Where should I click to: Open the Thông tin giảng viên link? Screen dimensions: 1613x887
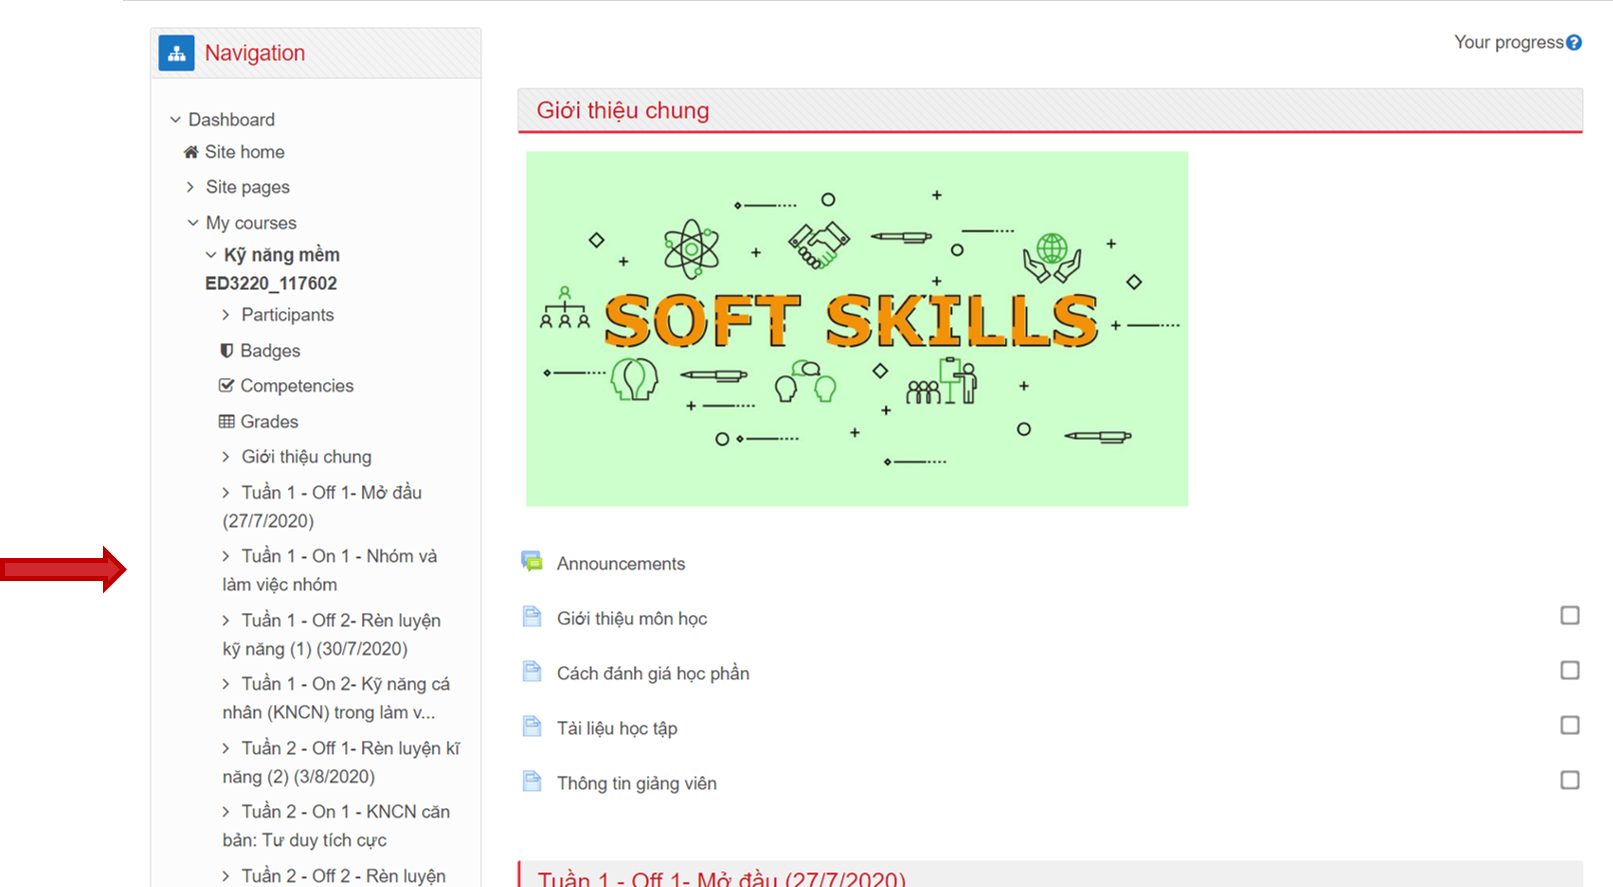[x=636, y=783]
